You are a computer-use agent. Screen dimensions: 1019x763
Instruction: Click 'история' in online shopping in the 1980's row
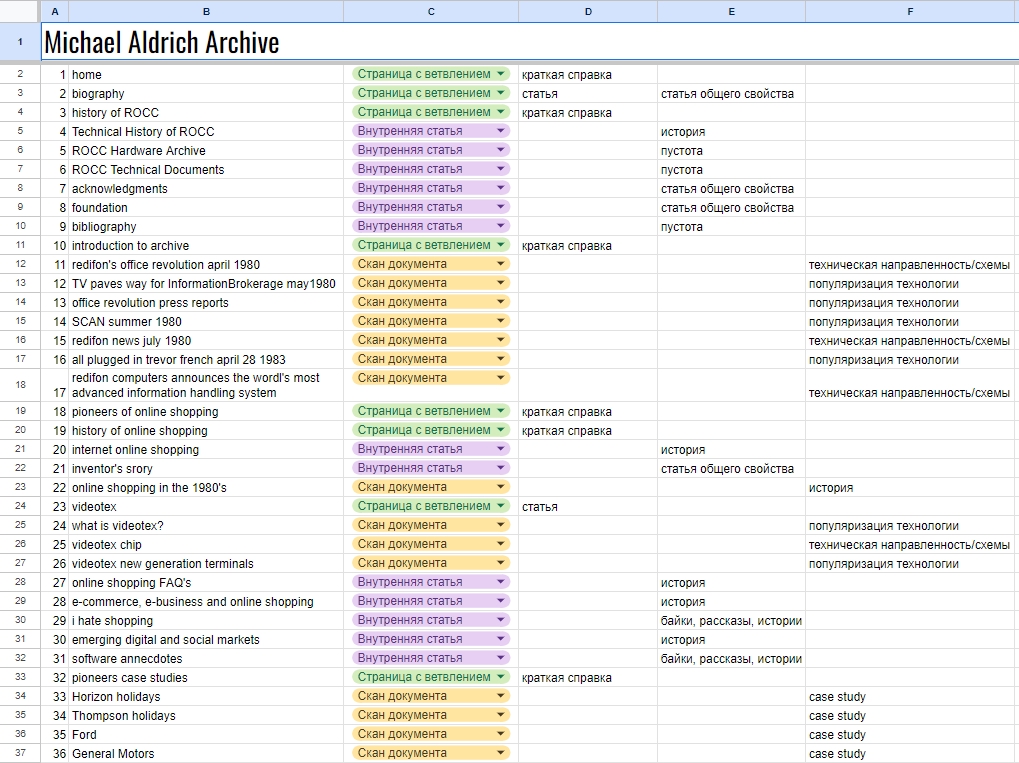tap(831, 487)
